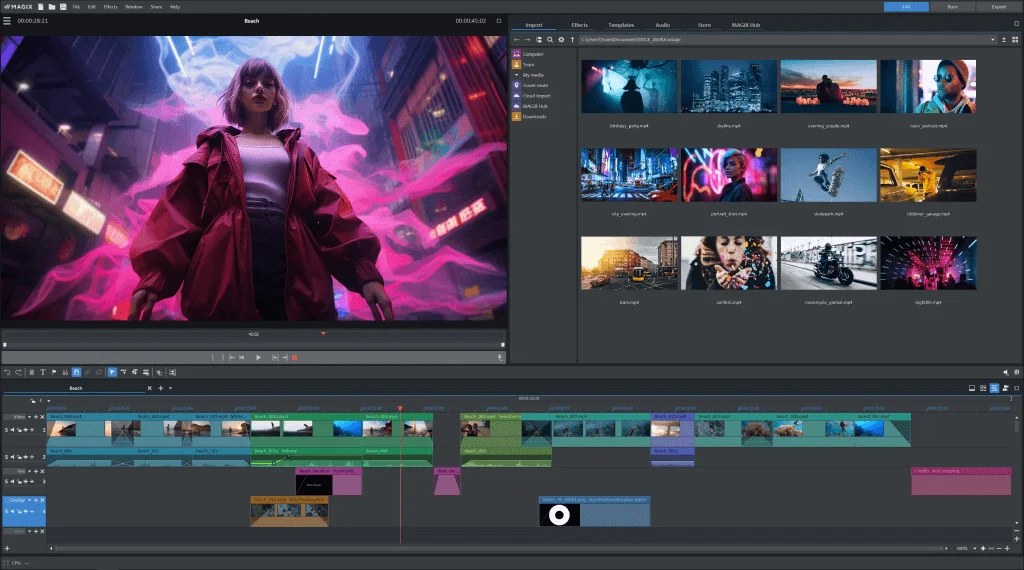Viewport: 1024px width, 570px height.
Task: Click the gear options icon in Import panel
Action: point(560,39)
